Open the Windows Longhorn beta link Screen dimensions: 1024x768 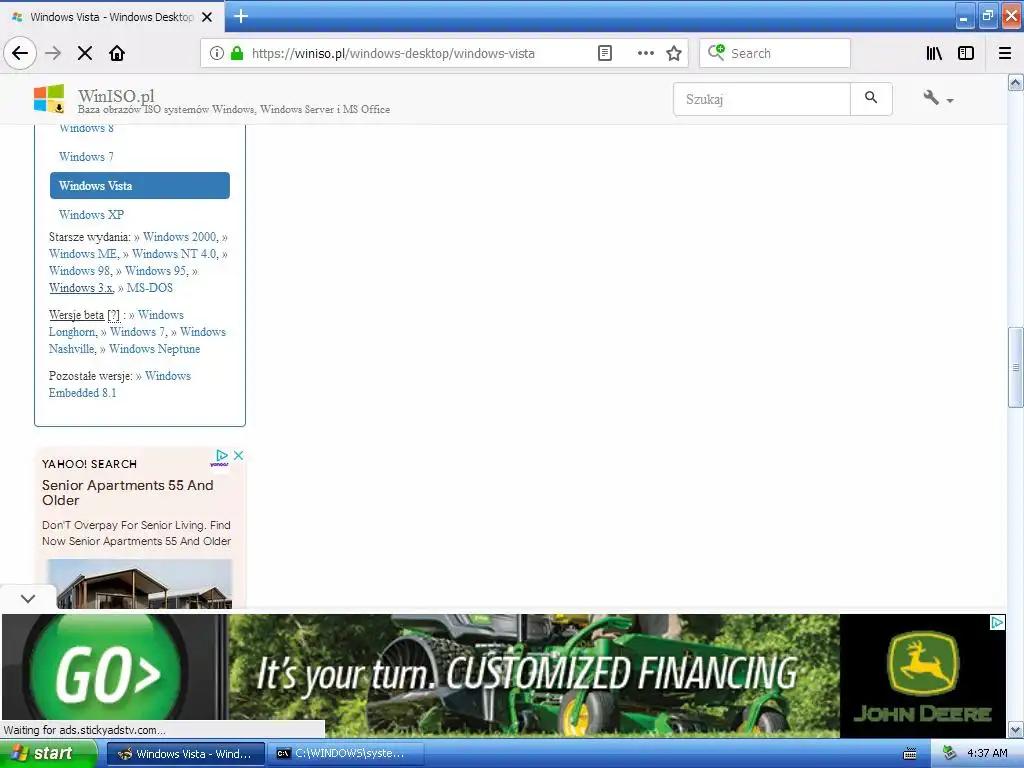(116, 323)
